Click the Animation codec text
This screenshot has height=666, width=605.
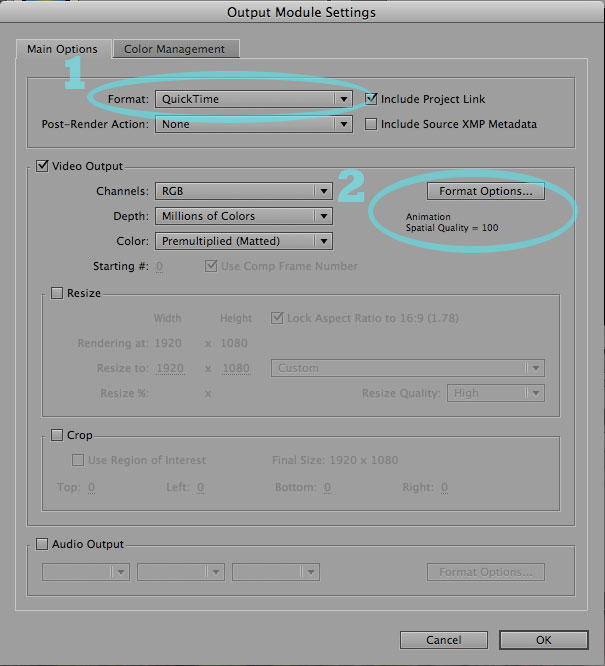coord(428,217)
